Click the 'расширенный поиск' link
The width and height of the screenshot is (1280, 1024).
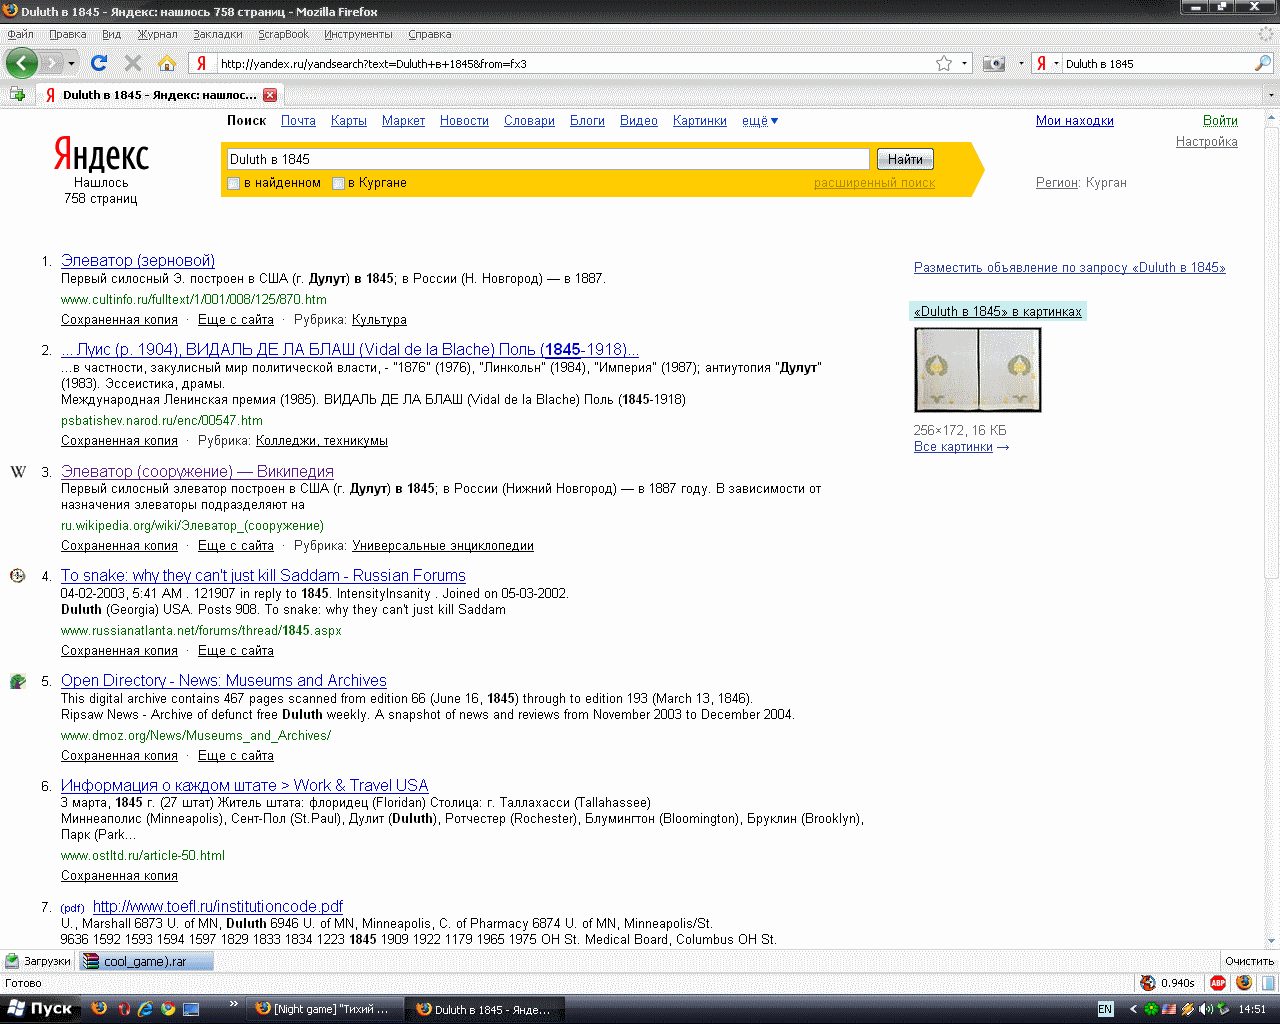(x=874, y=183)
